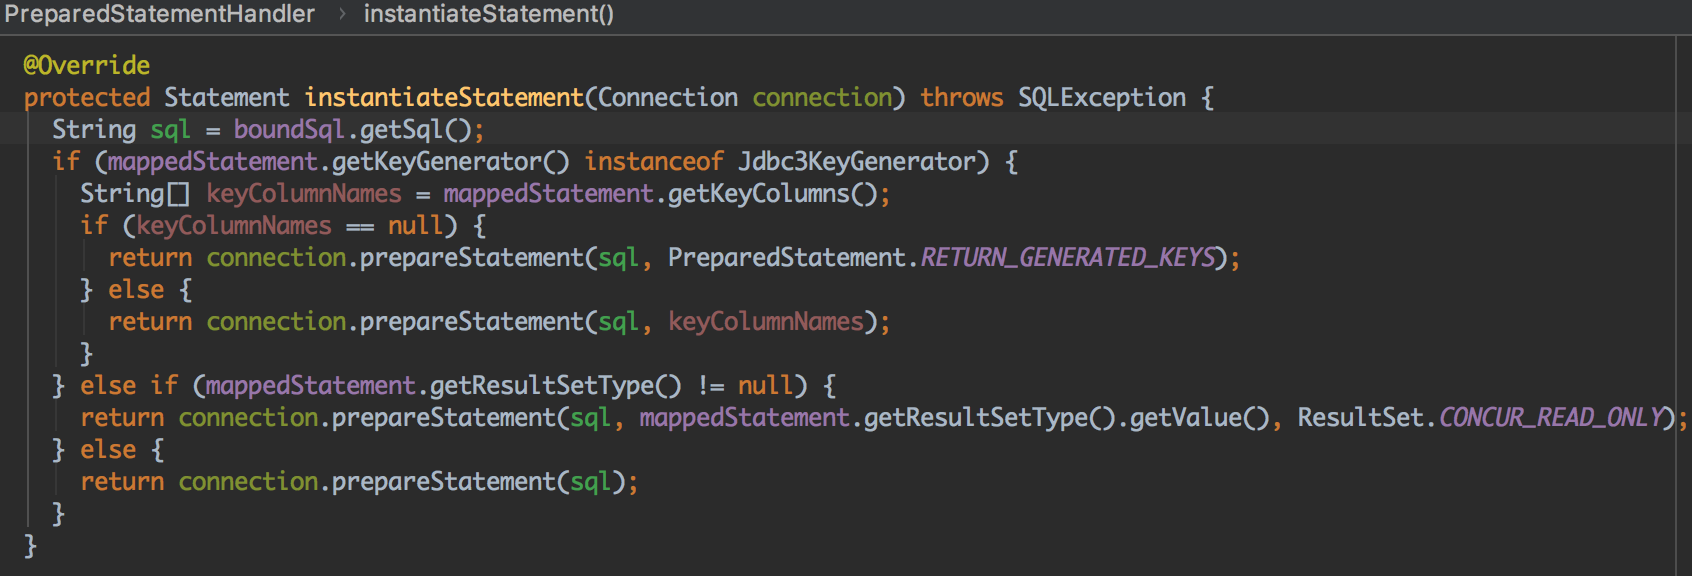This screenshot has height=576, width=1692.
Task: Place caret on boundSql in the sql assignment
Action: (289, 129)
